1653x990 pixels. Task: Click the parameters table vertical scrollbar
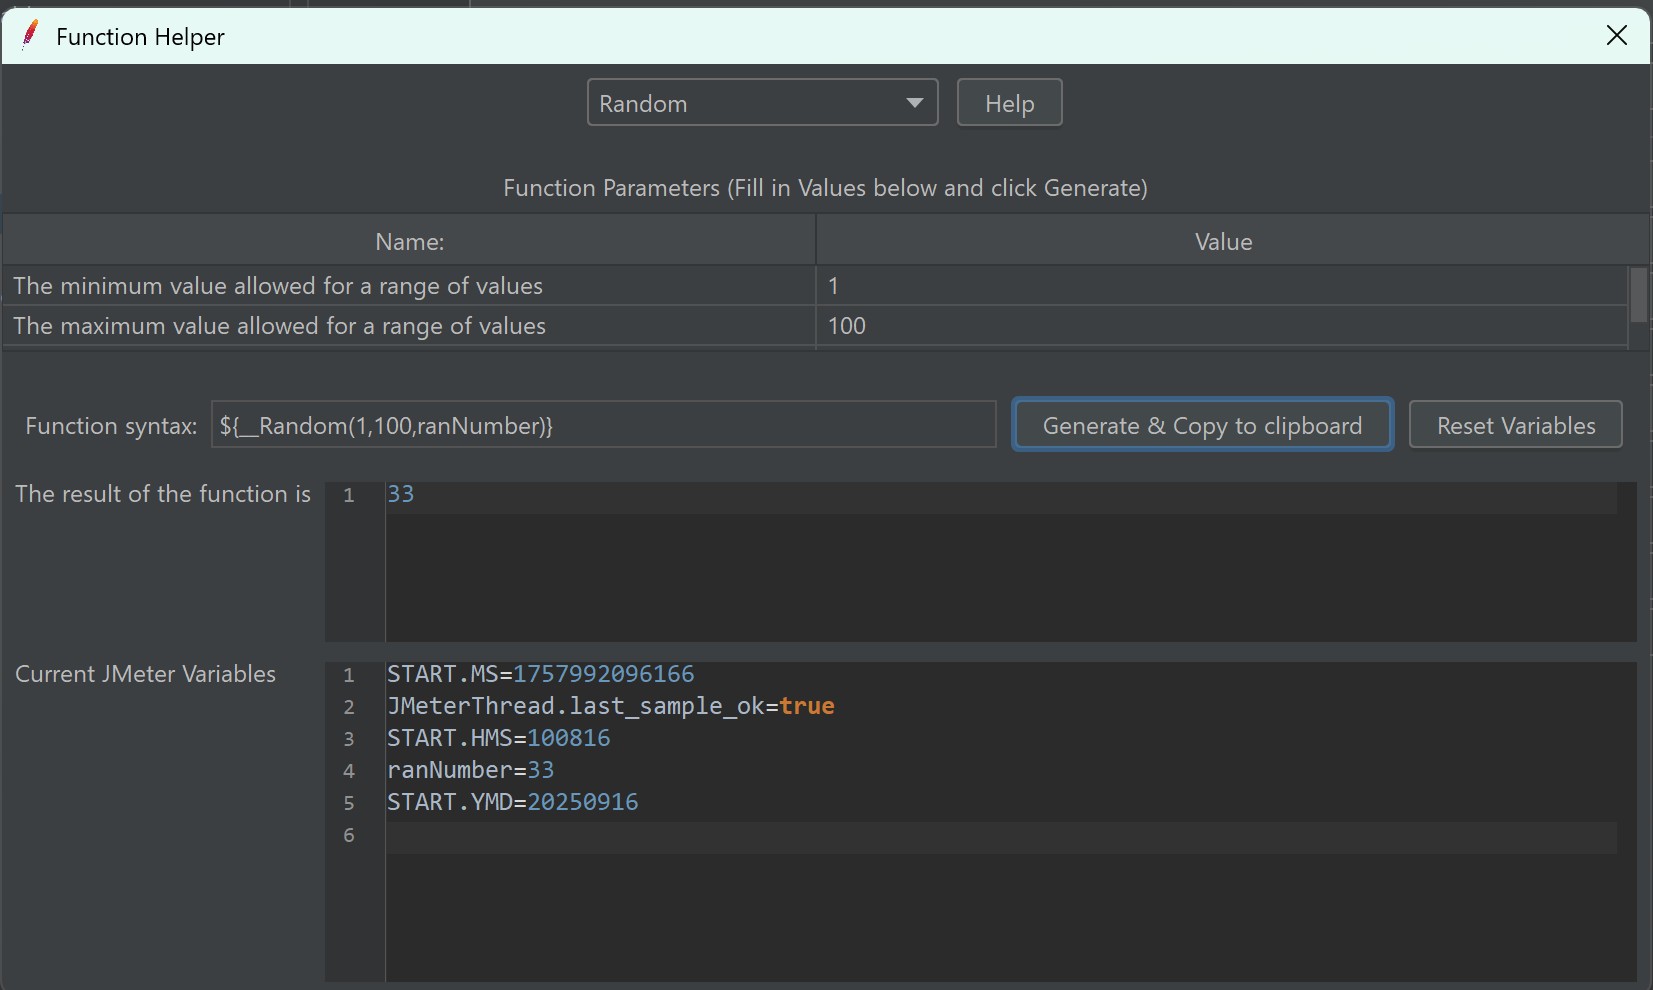1638,295
